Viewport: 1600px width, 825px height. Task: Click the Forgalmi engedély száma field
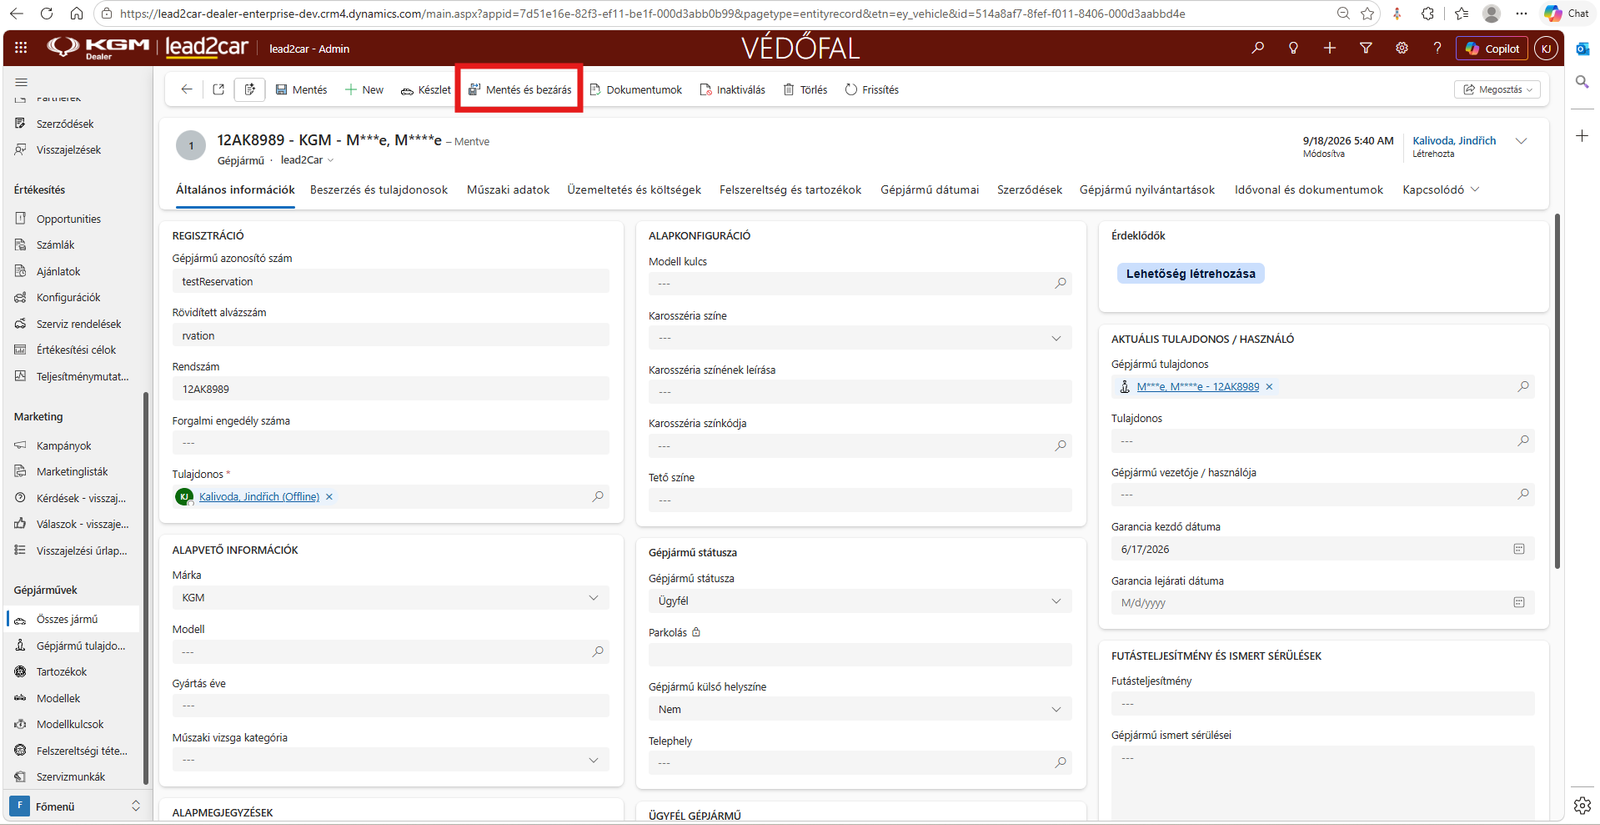[x=391, y=443]
